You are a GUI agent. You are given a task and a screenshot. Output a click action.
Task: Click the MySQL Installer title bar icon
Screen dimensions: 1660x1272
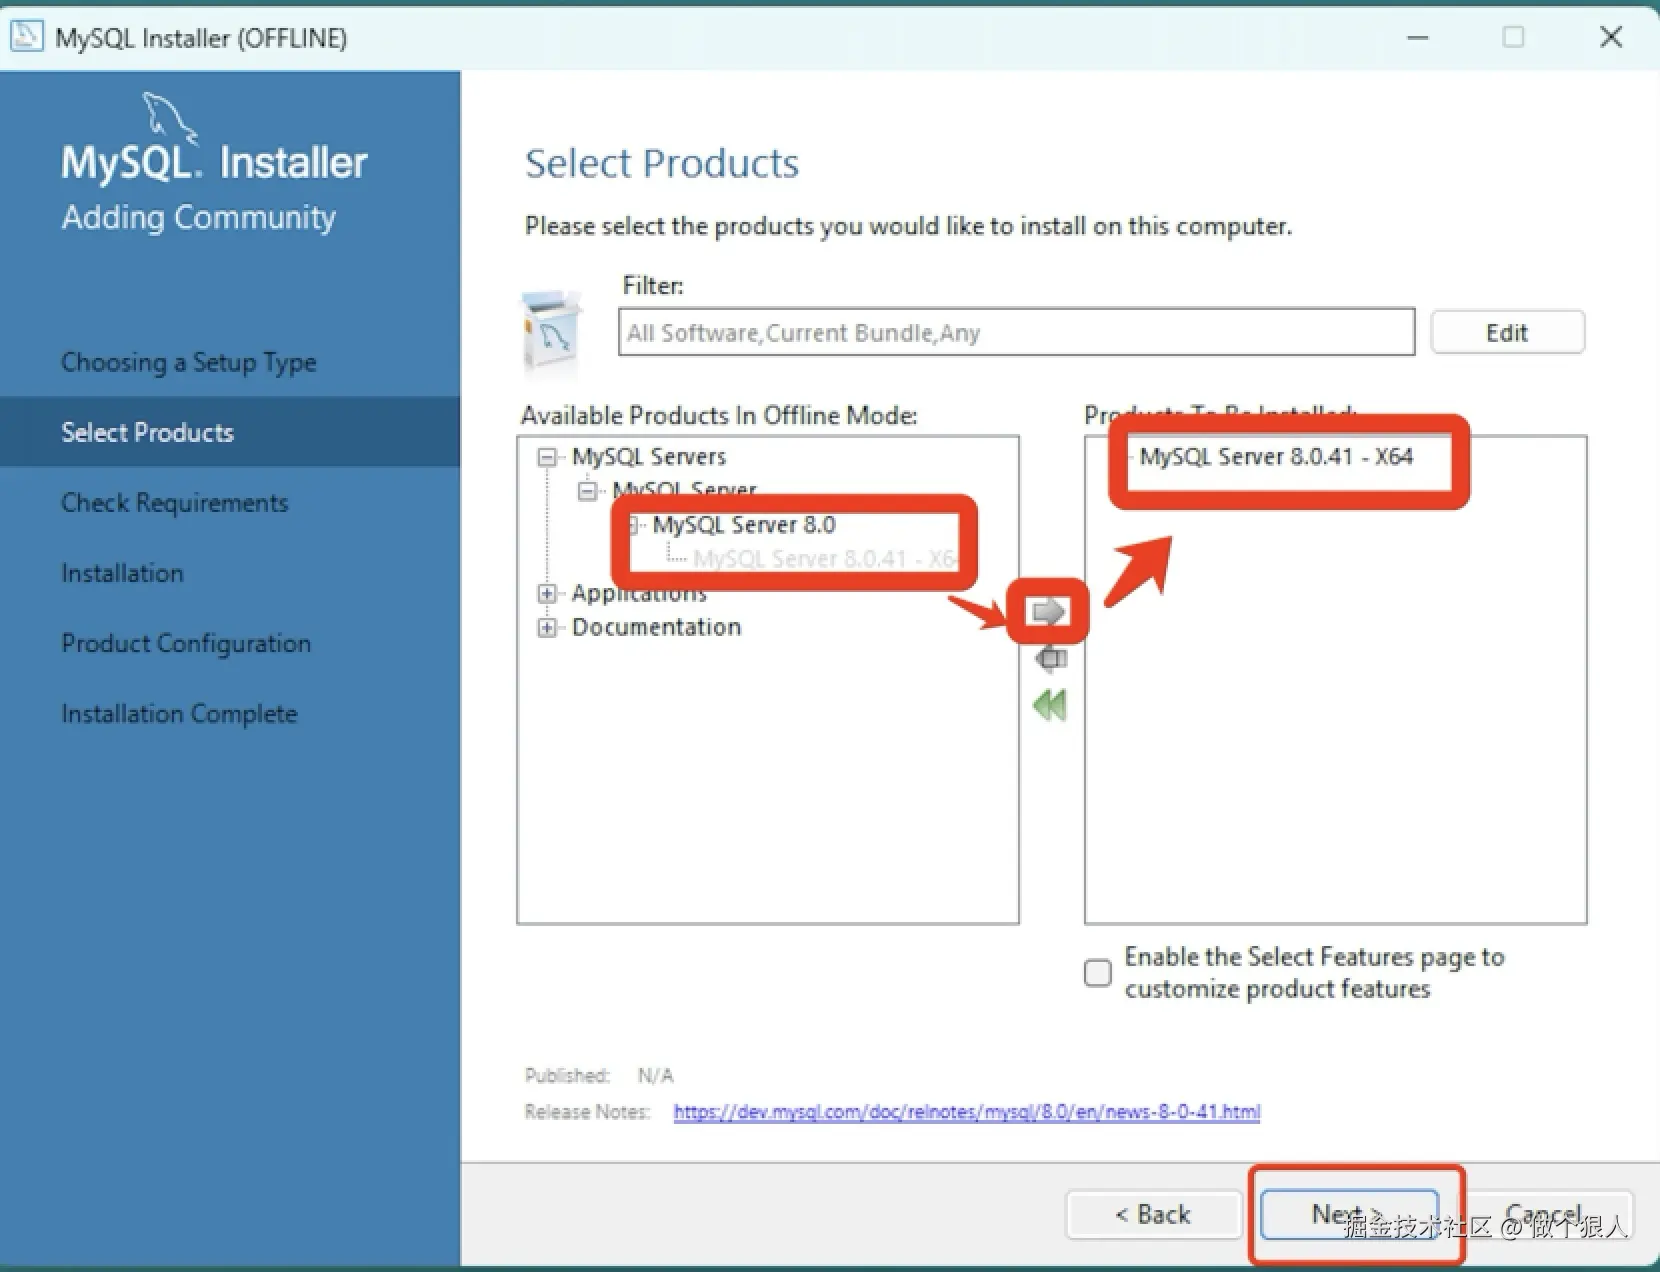pos(26,37)
